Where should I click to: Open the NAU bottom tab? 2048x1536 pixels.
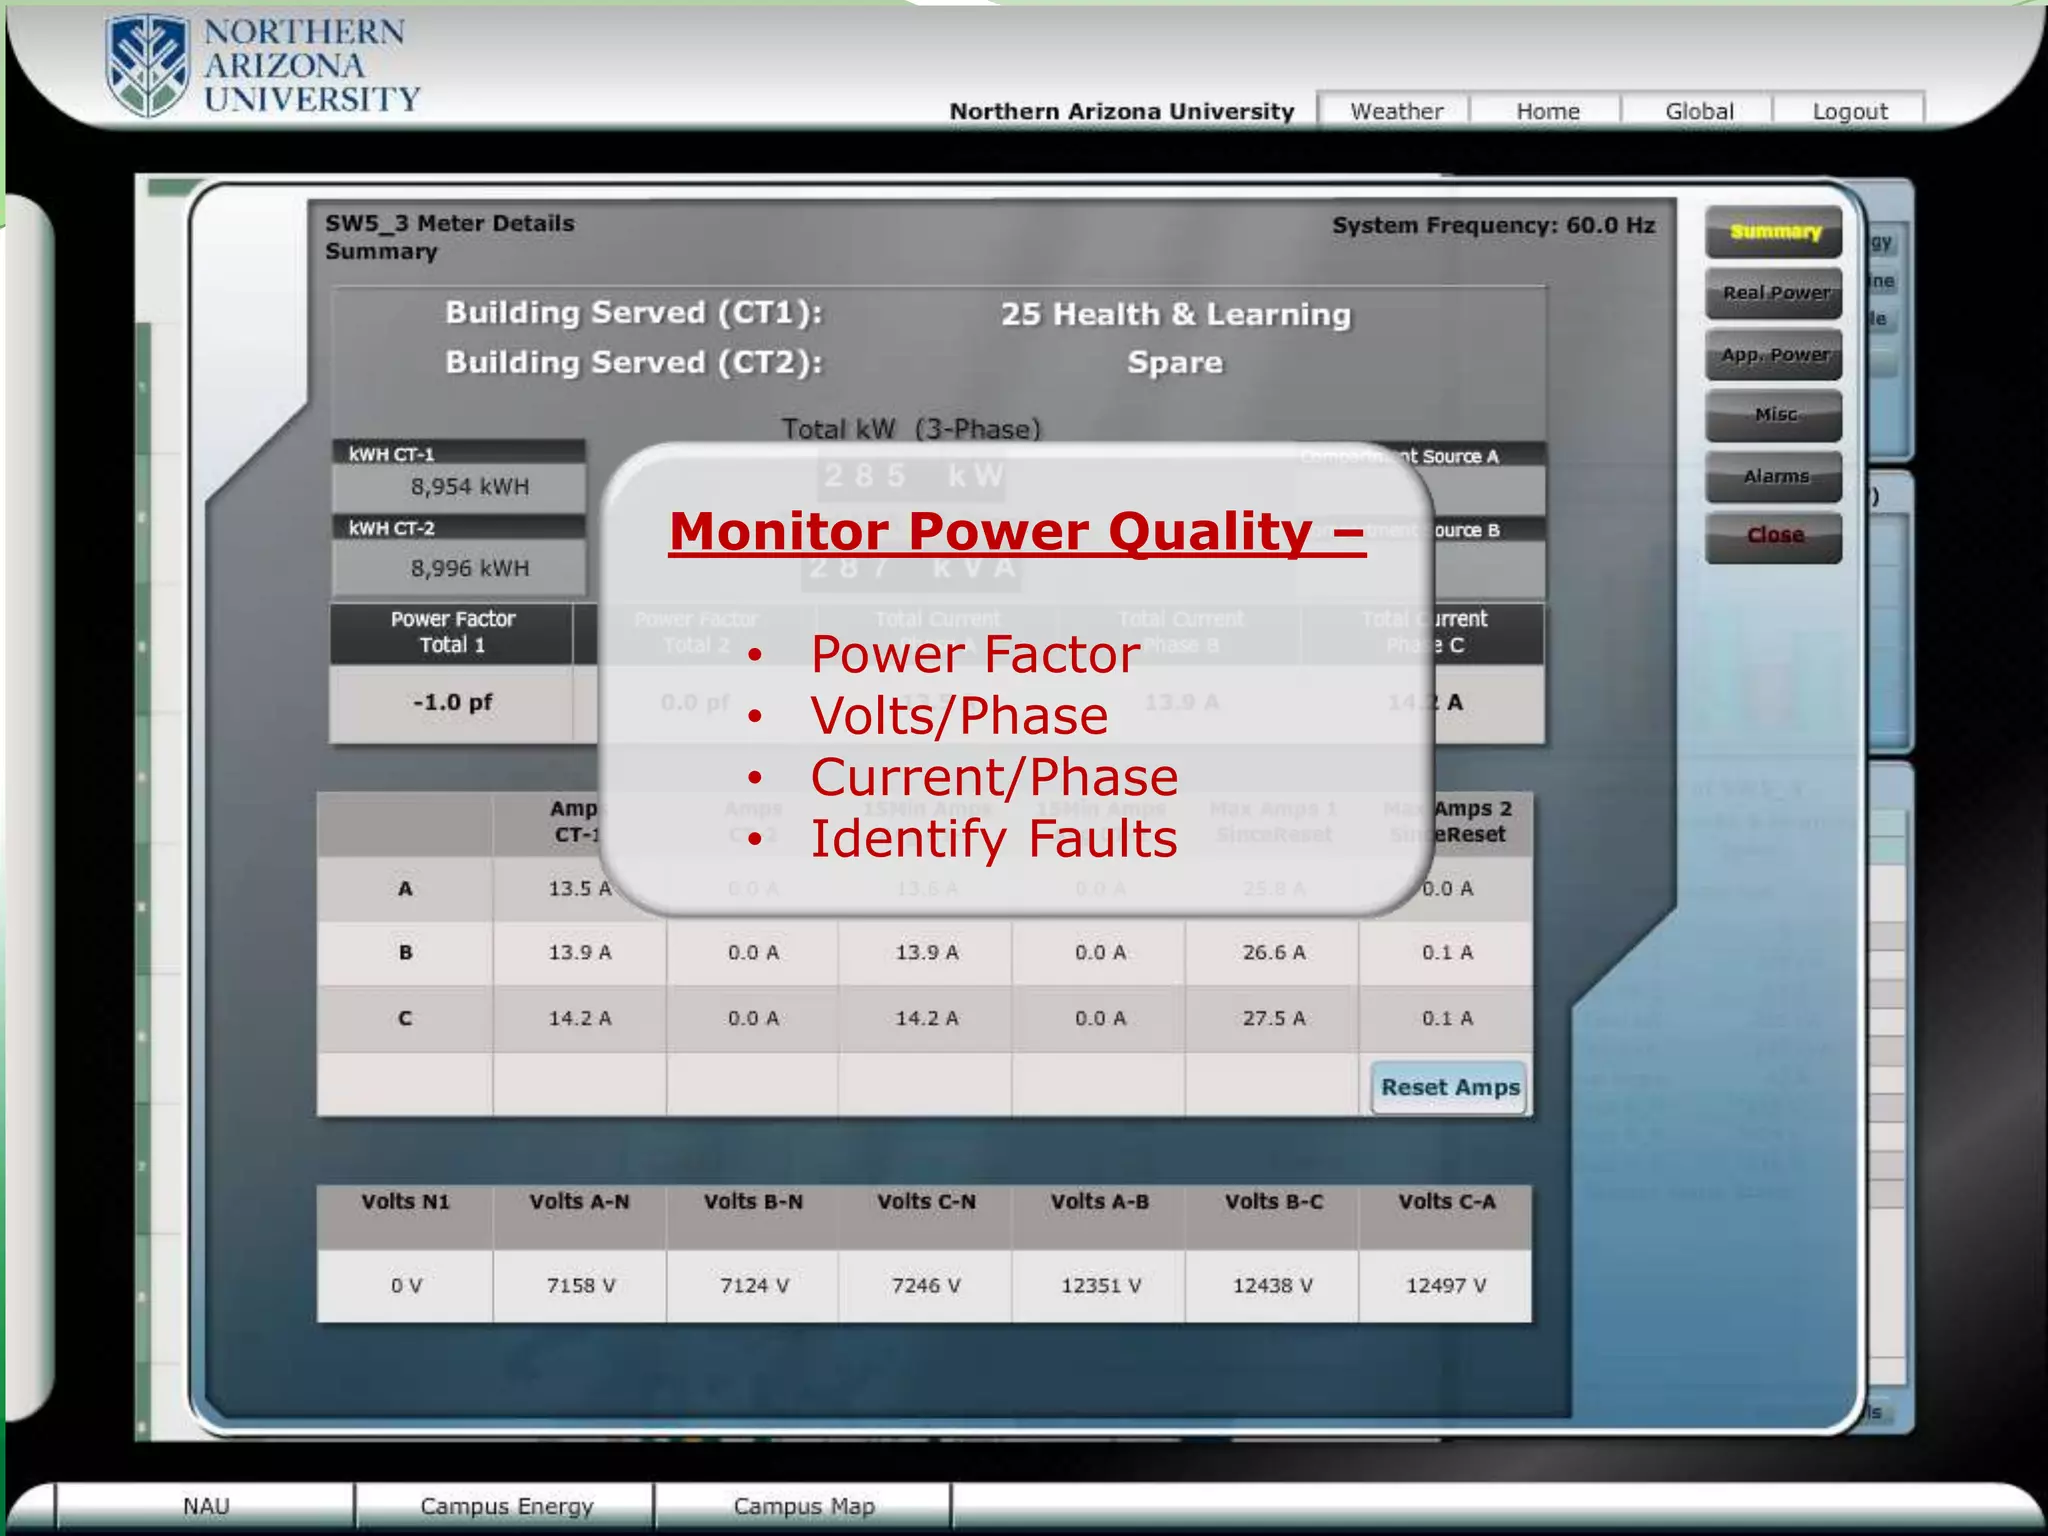click(206, 1506)
